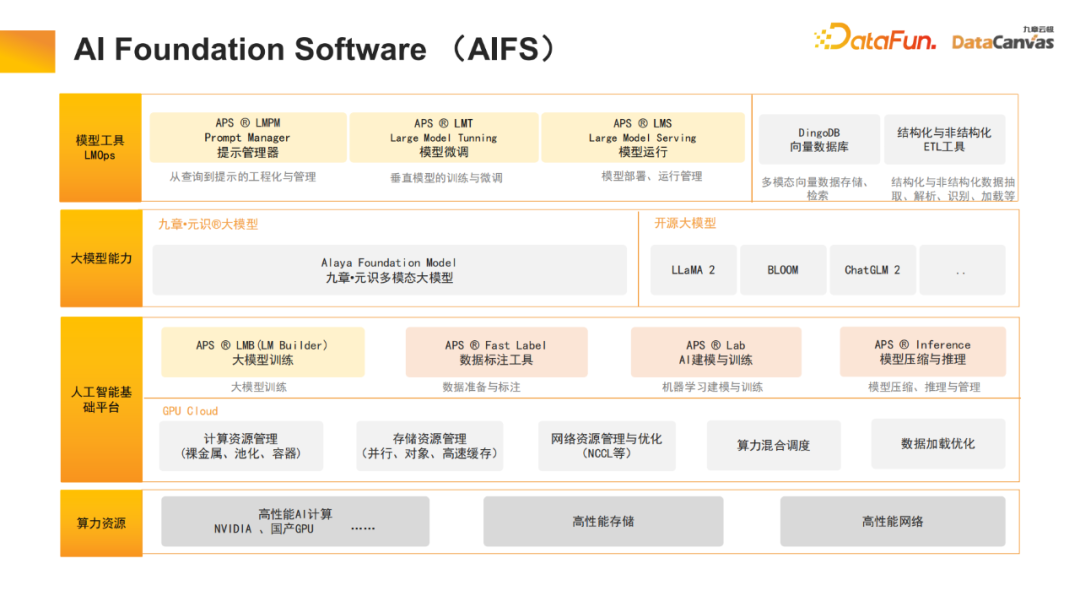This screenshot has width=1080, height=607.
Task: Toggle the ChatGLM 2 model option
Action: [x=872, y=269]
